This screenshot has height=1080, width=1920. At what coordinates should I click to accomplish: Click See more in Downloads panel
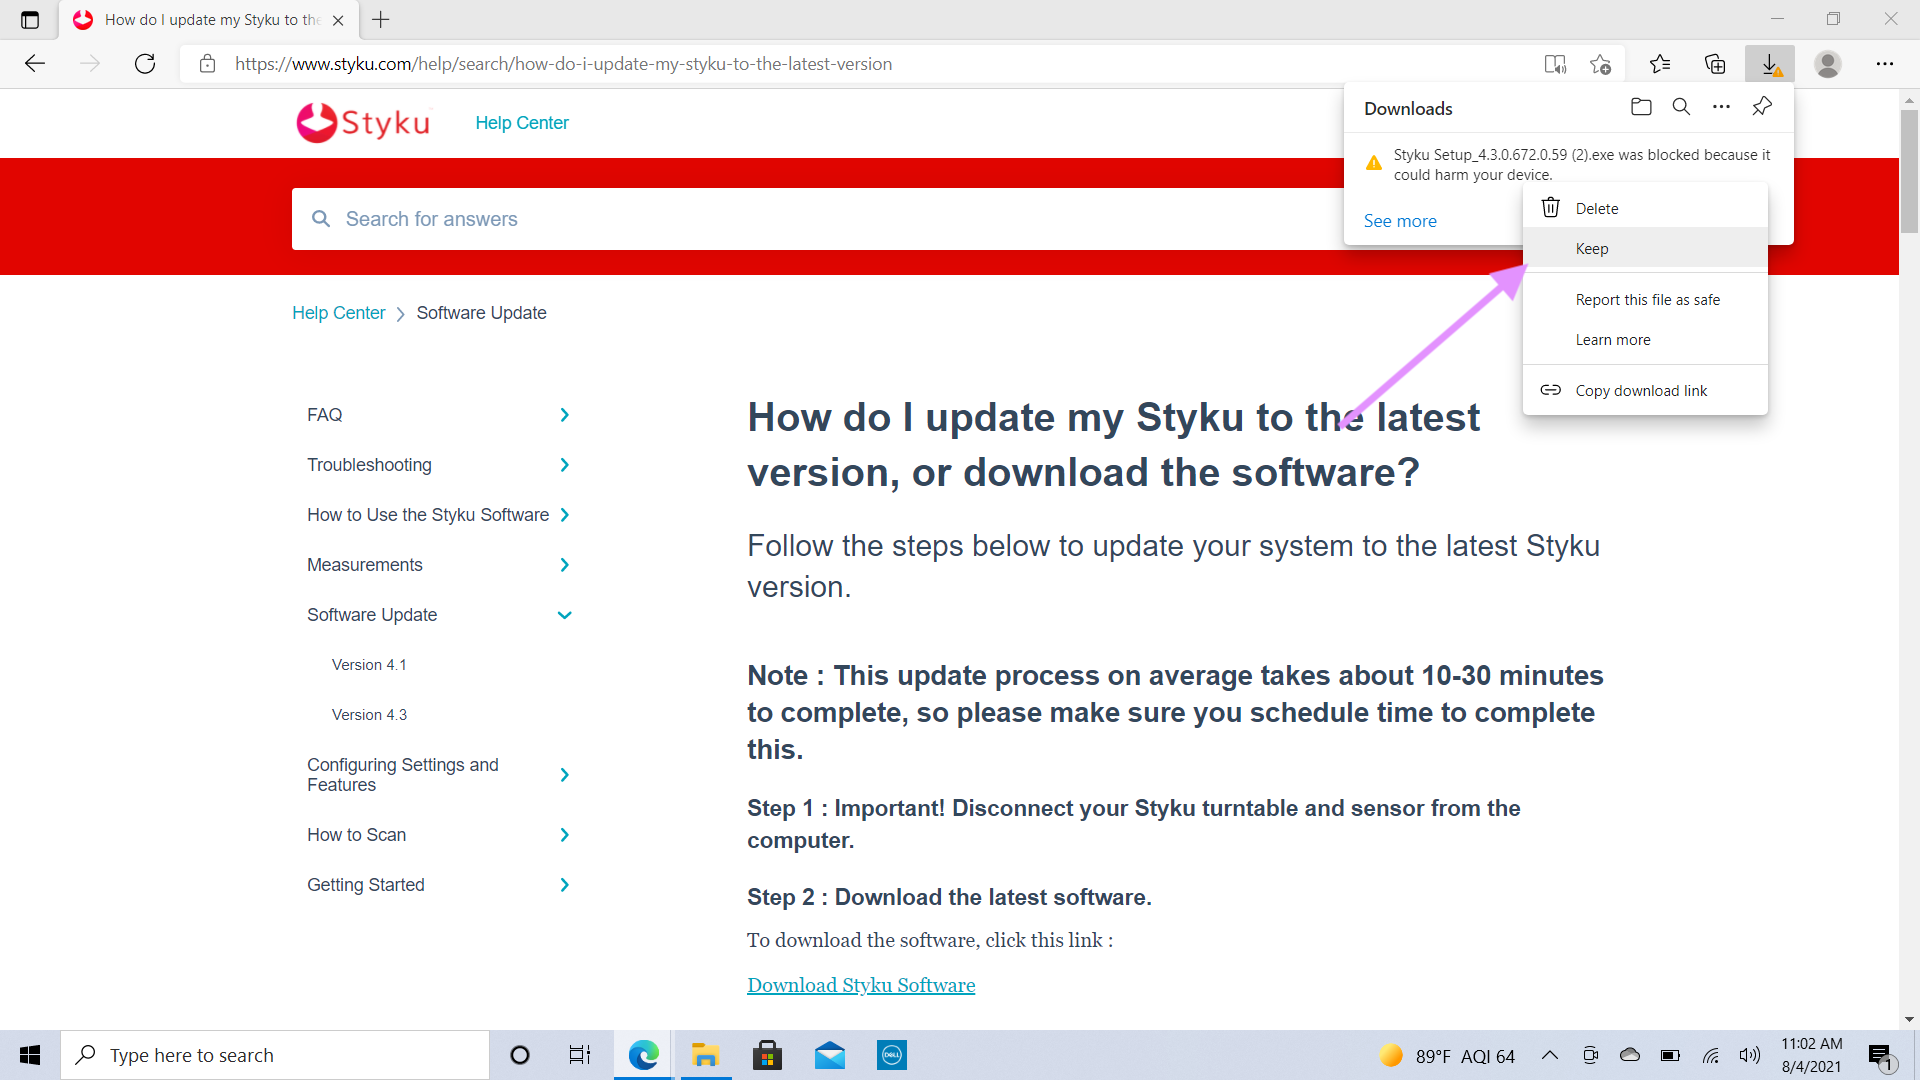1400,221
